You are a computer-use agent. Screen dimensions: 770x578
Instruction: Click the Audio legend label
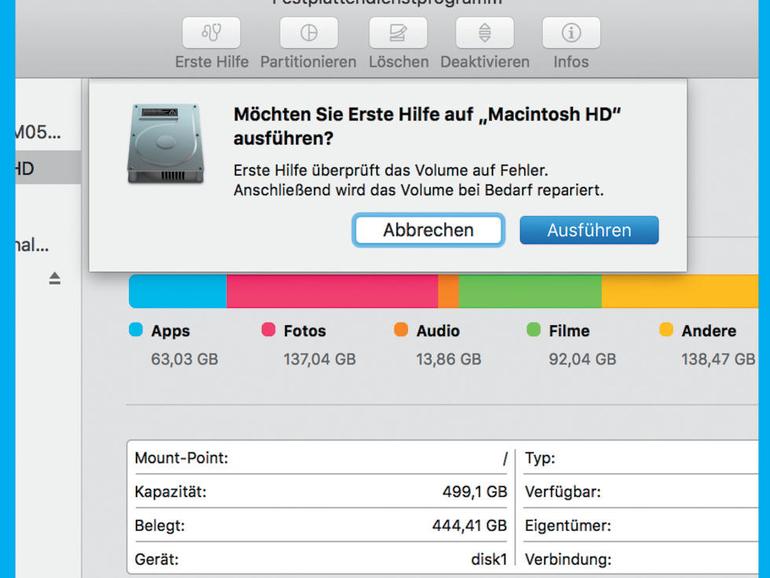pyautogui.click(x=438, y=331)
